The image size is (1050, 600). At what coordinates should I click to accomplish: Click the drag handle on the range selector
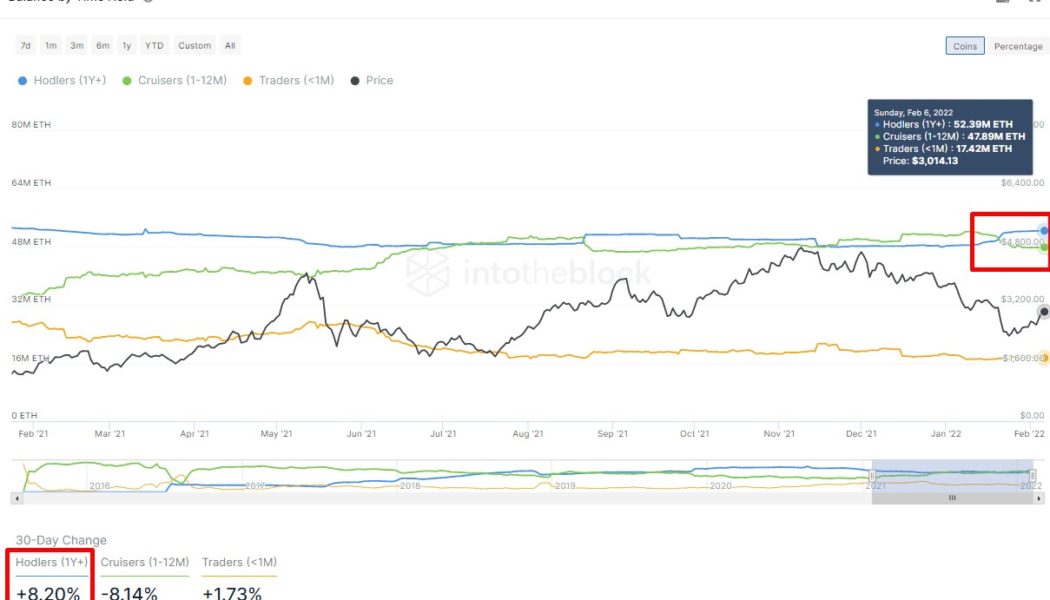[x=951, y=496]
